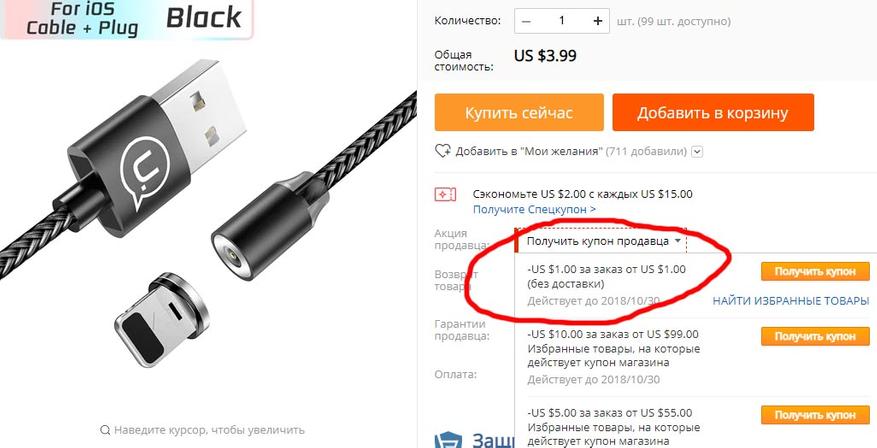Click the US $1.00 coupon description text

tap(606, 276)
